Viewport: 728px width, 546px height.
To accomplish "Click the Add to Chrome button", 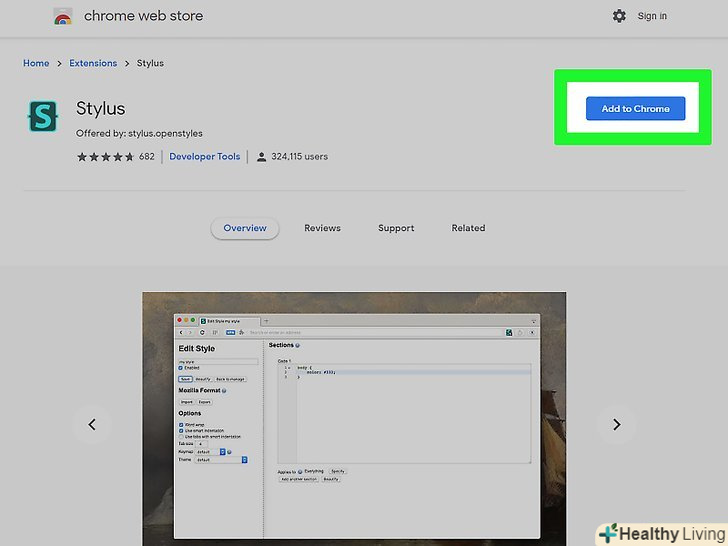I will tap(635, 109).
